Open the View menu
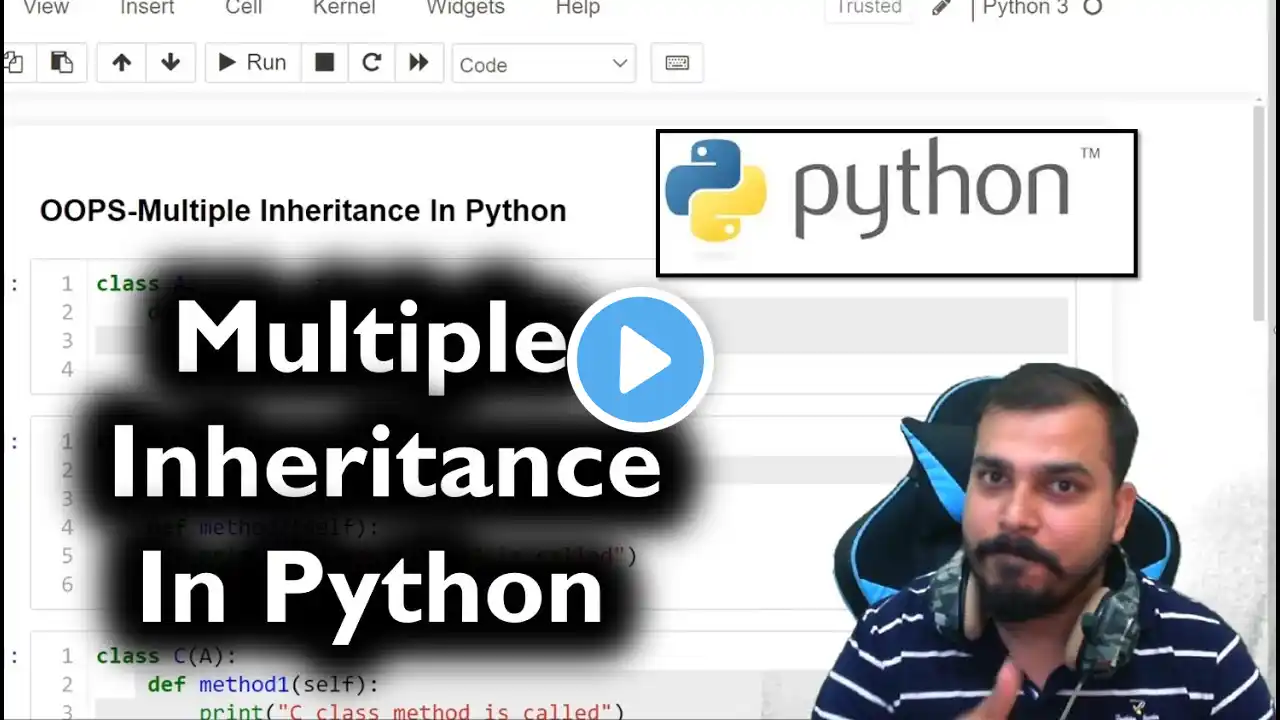 (46, 8)
